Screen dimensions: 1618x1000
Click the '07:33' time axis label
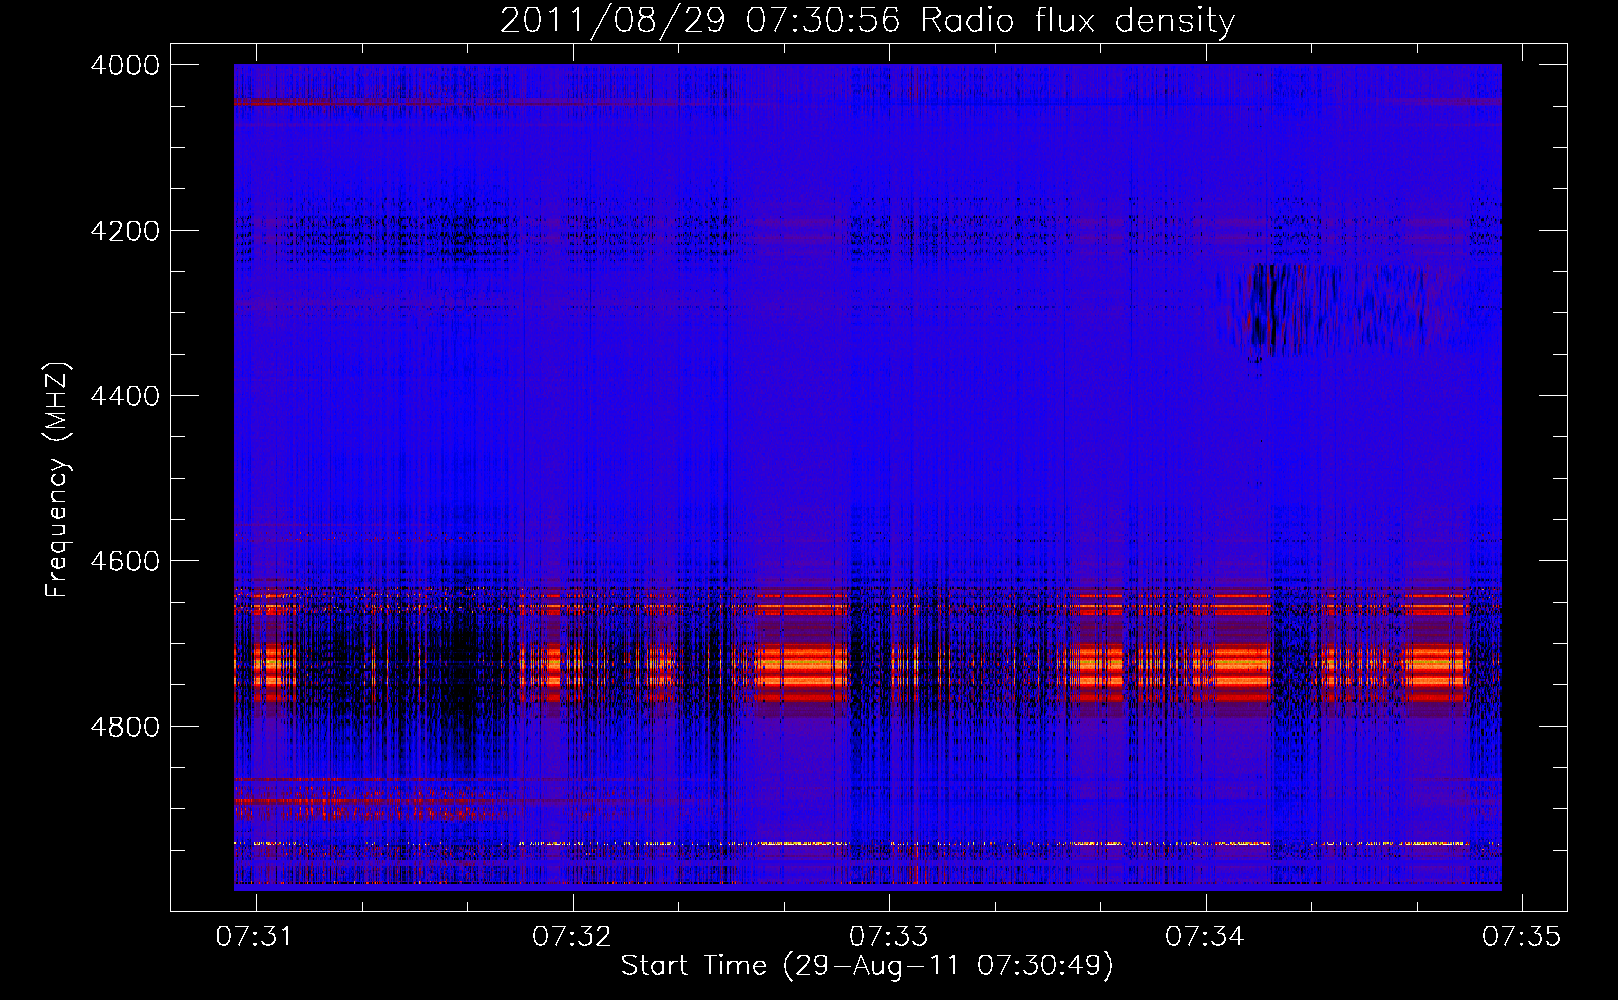(x=889, y=936)
